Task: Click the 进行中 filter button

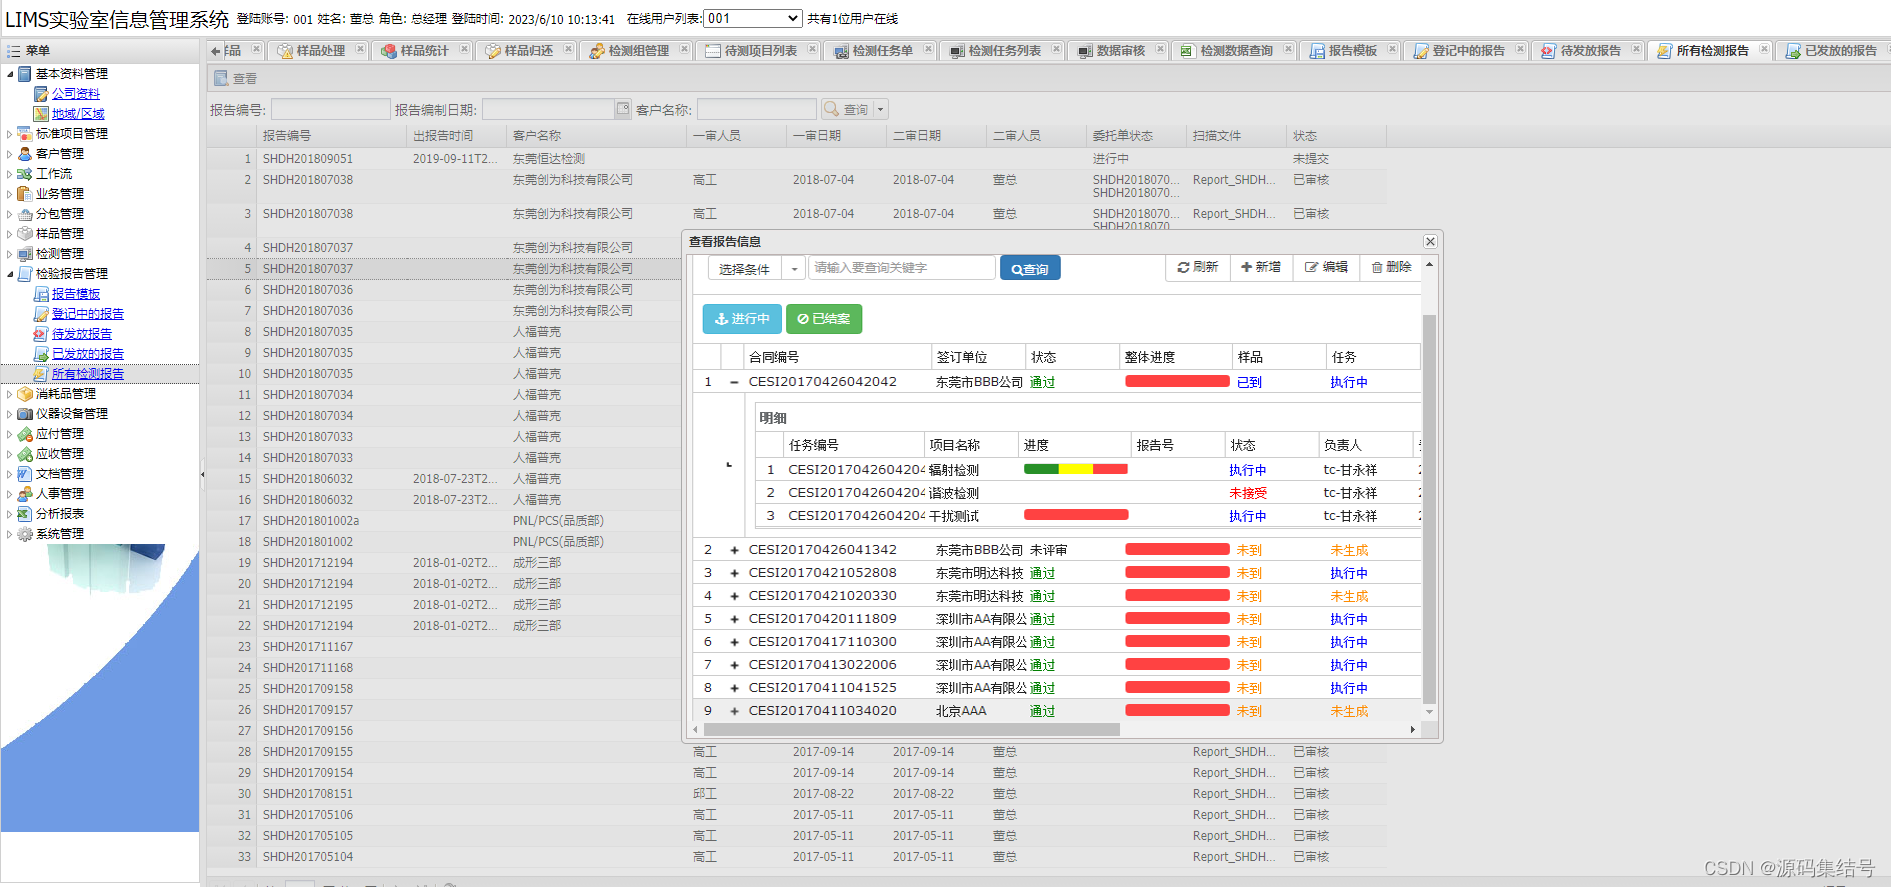Action: click(x=742, y=319)
